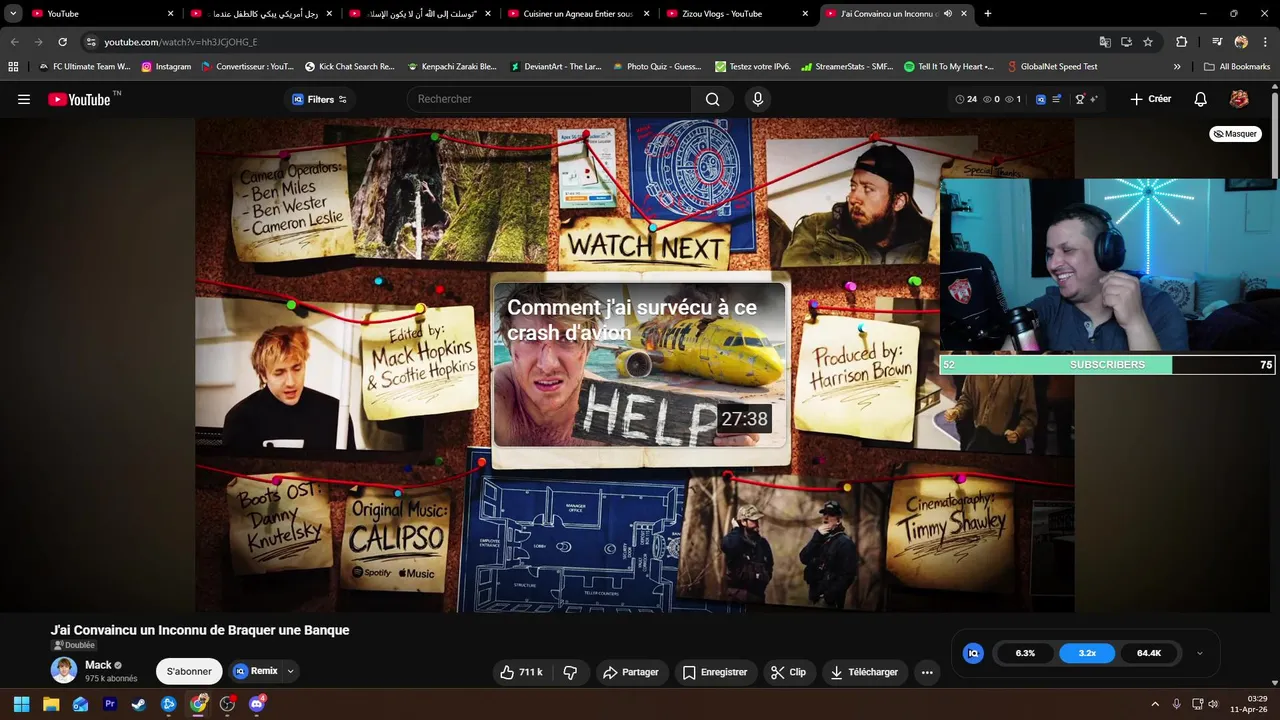Click the vidIQ badge beside stats pills
Viewport: 1280px width, 720px height.
pyautogui.click(x=973, y=653)
